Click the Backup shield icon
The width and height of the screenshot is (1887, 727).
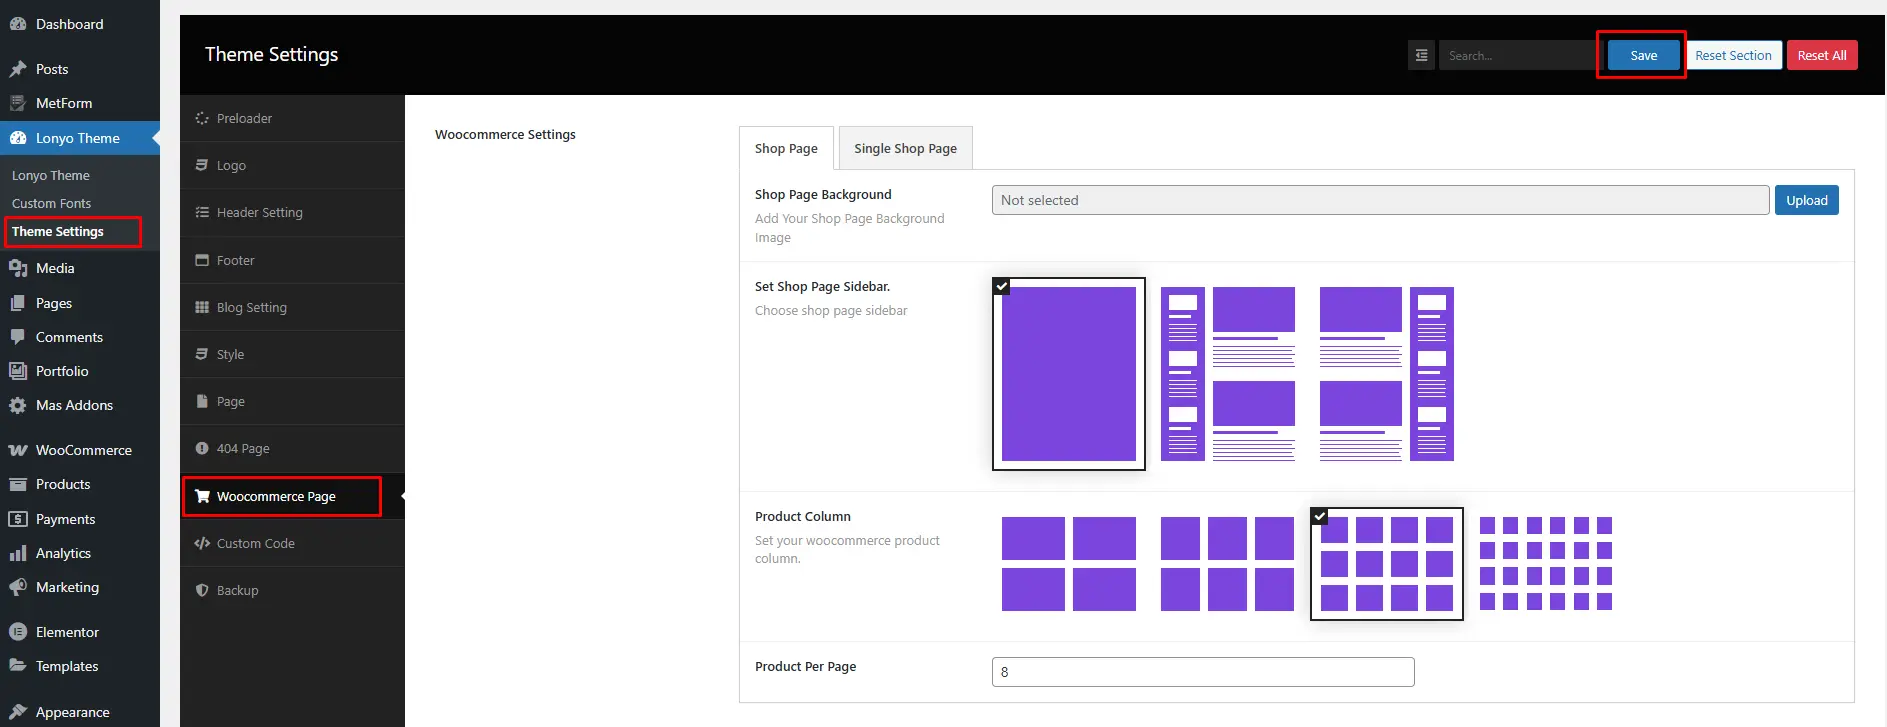[202, 590]
